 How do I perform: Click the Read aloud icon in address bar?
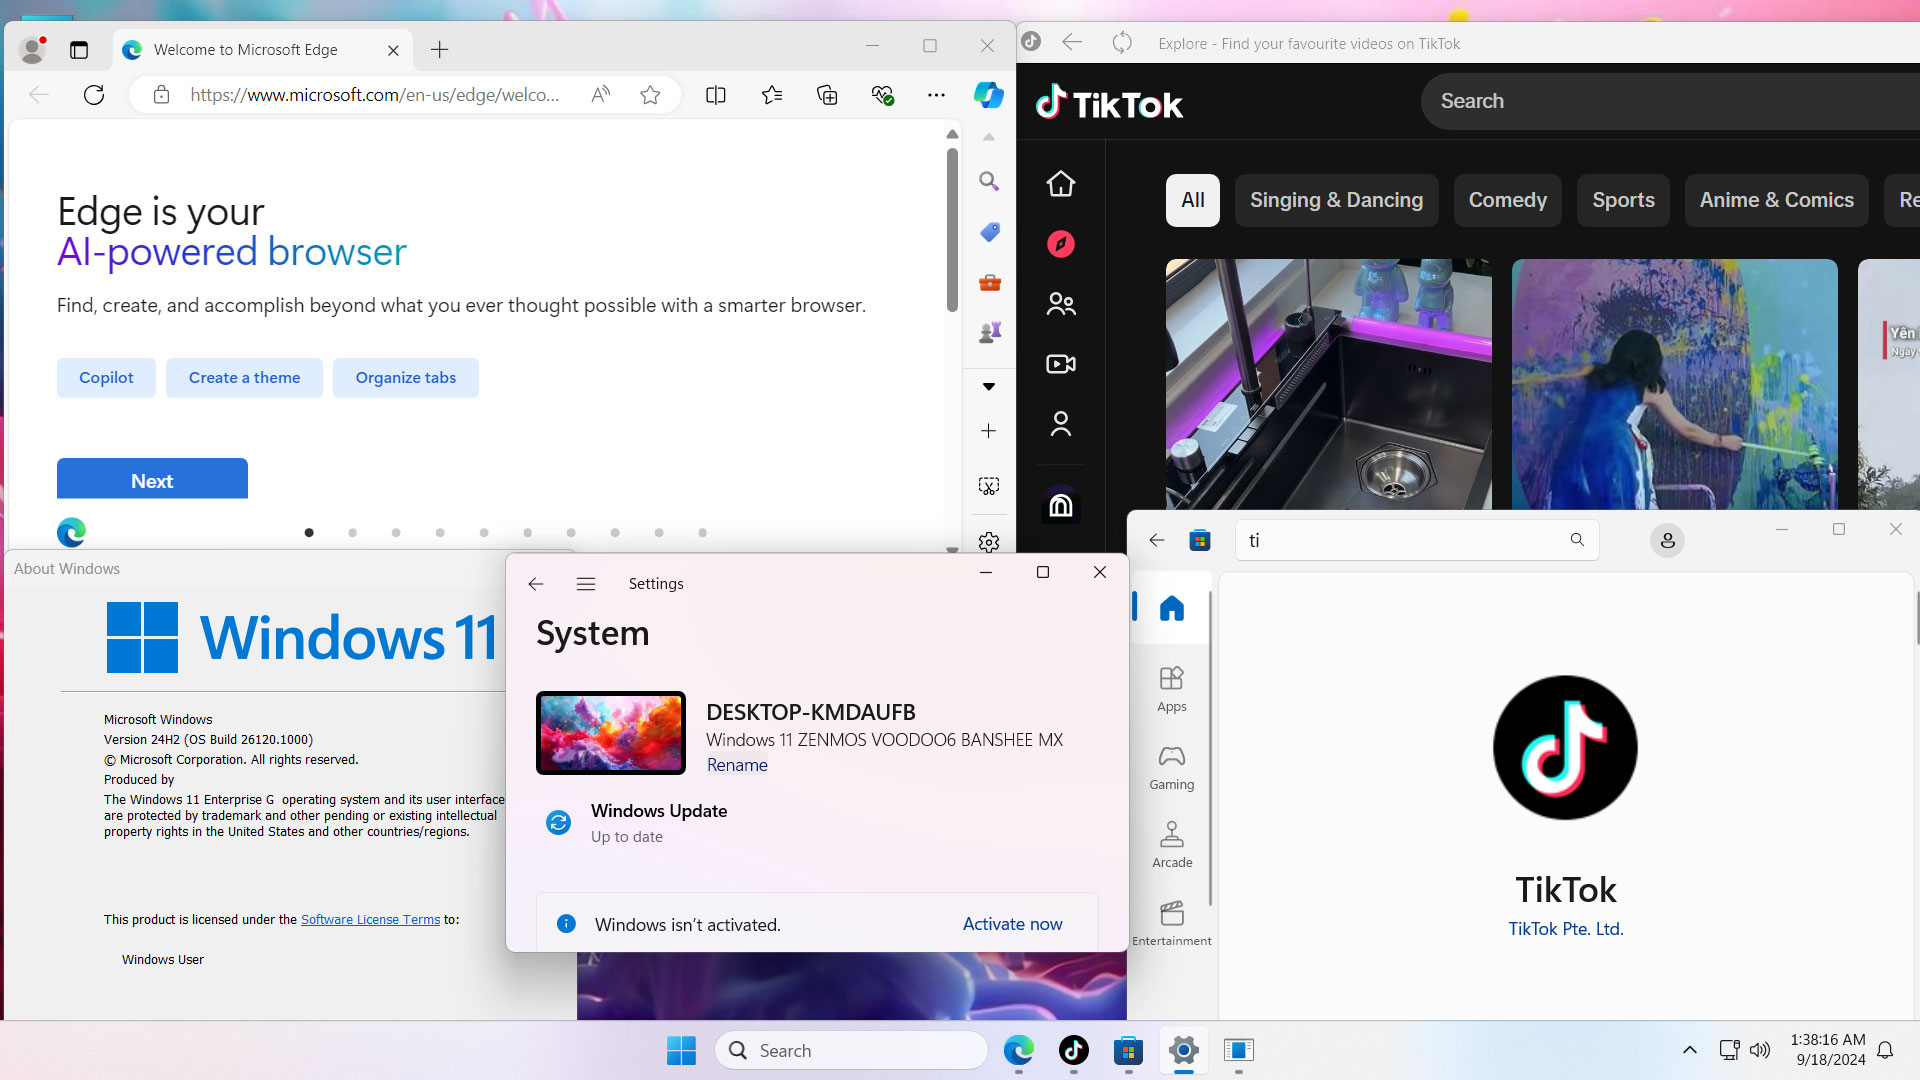click(600, 95)
